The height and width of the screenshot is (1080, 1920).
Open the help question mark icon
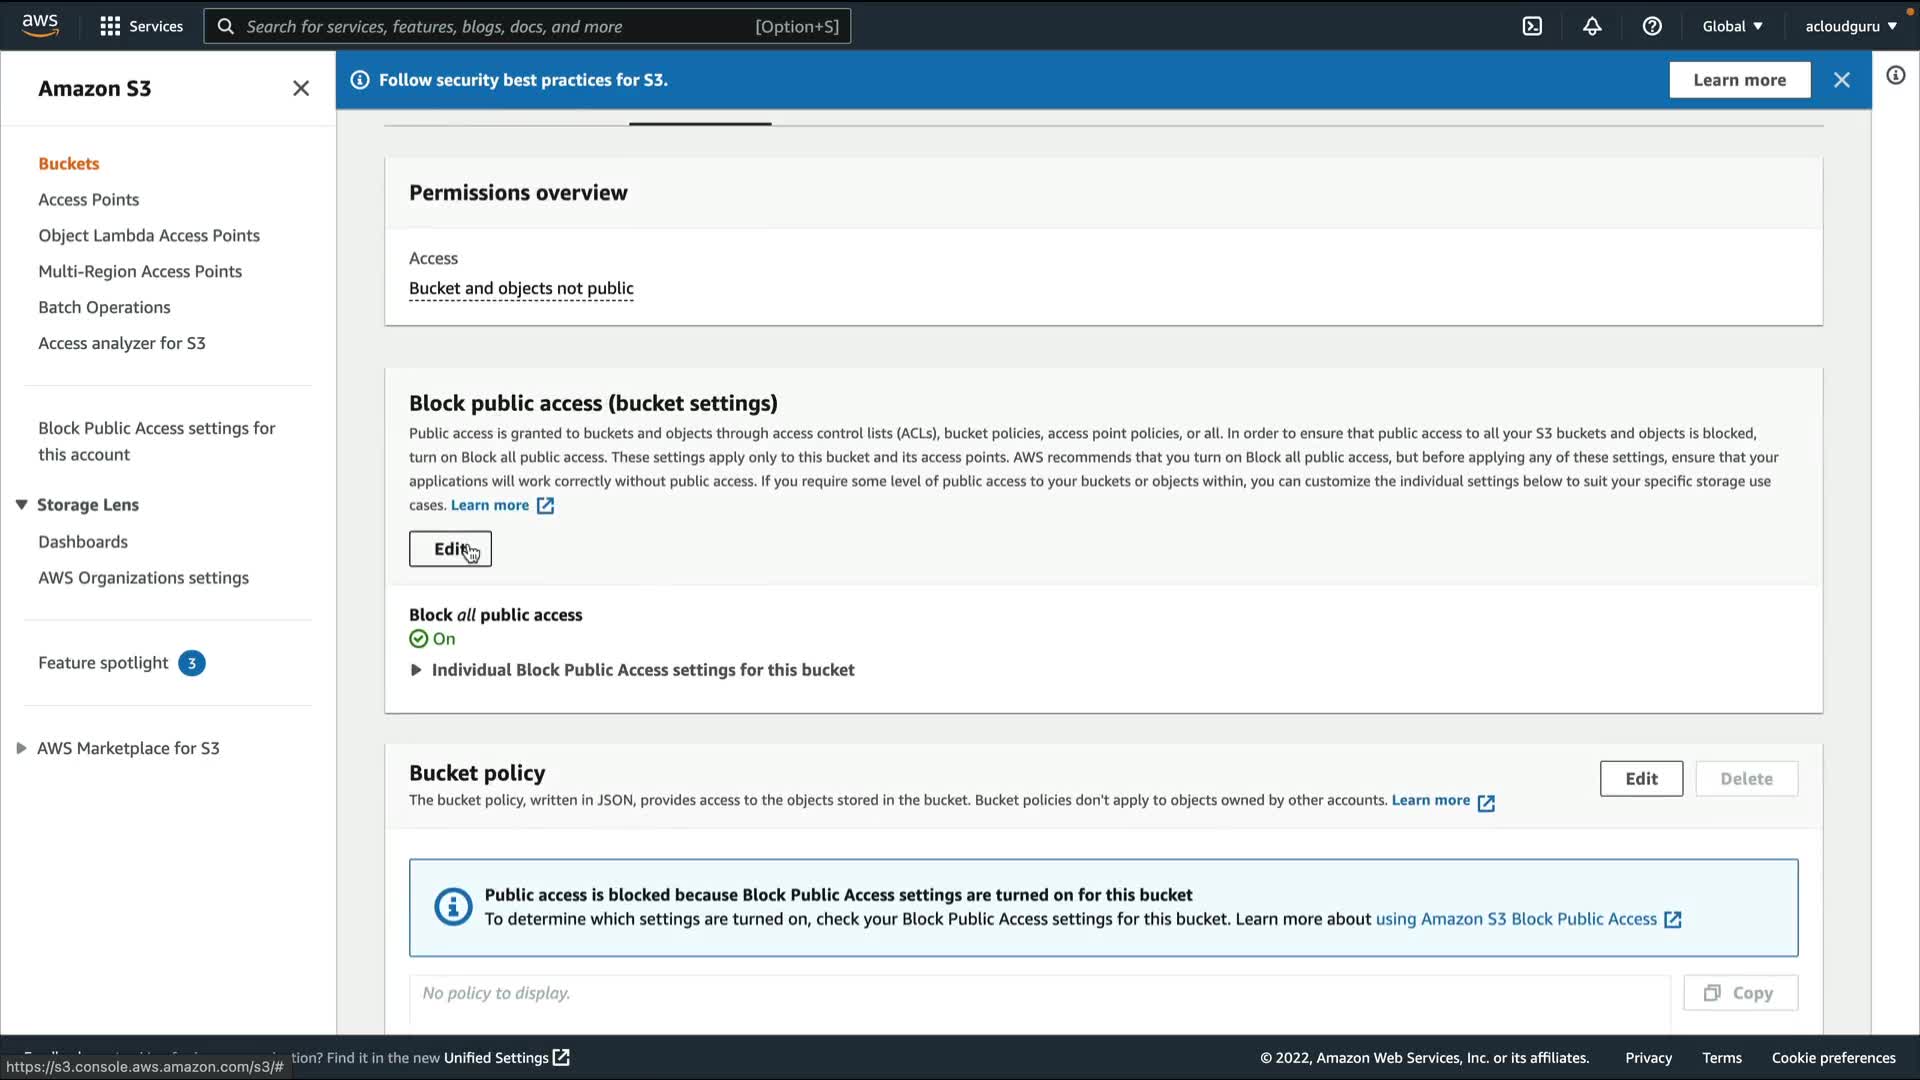coord(1652,26)
